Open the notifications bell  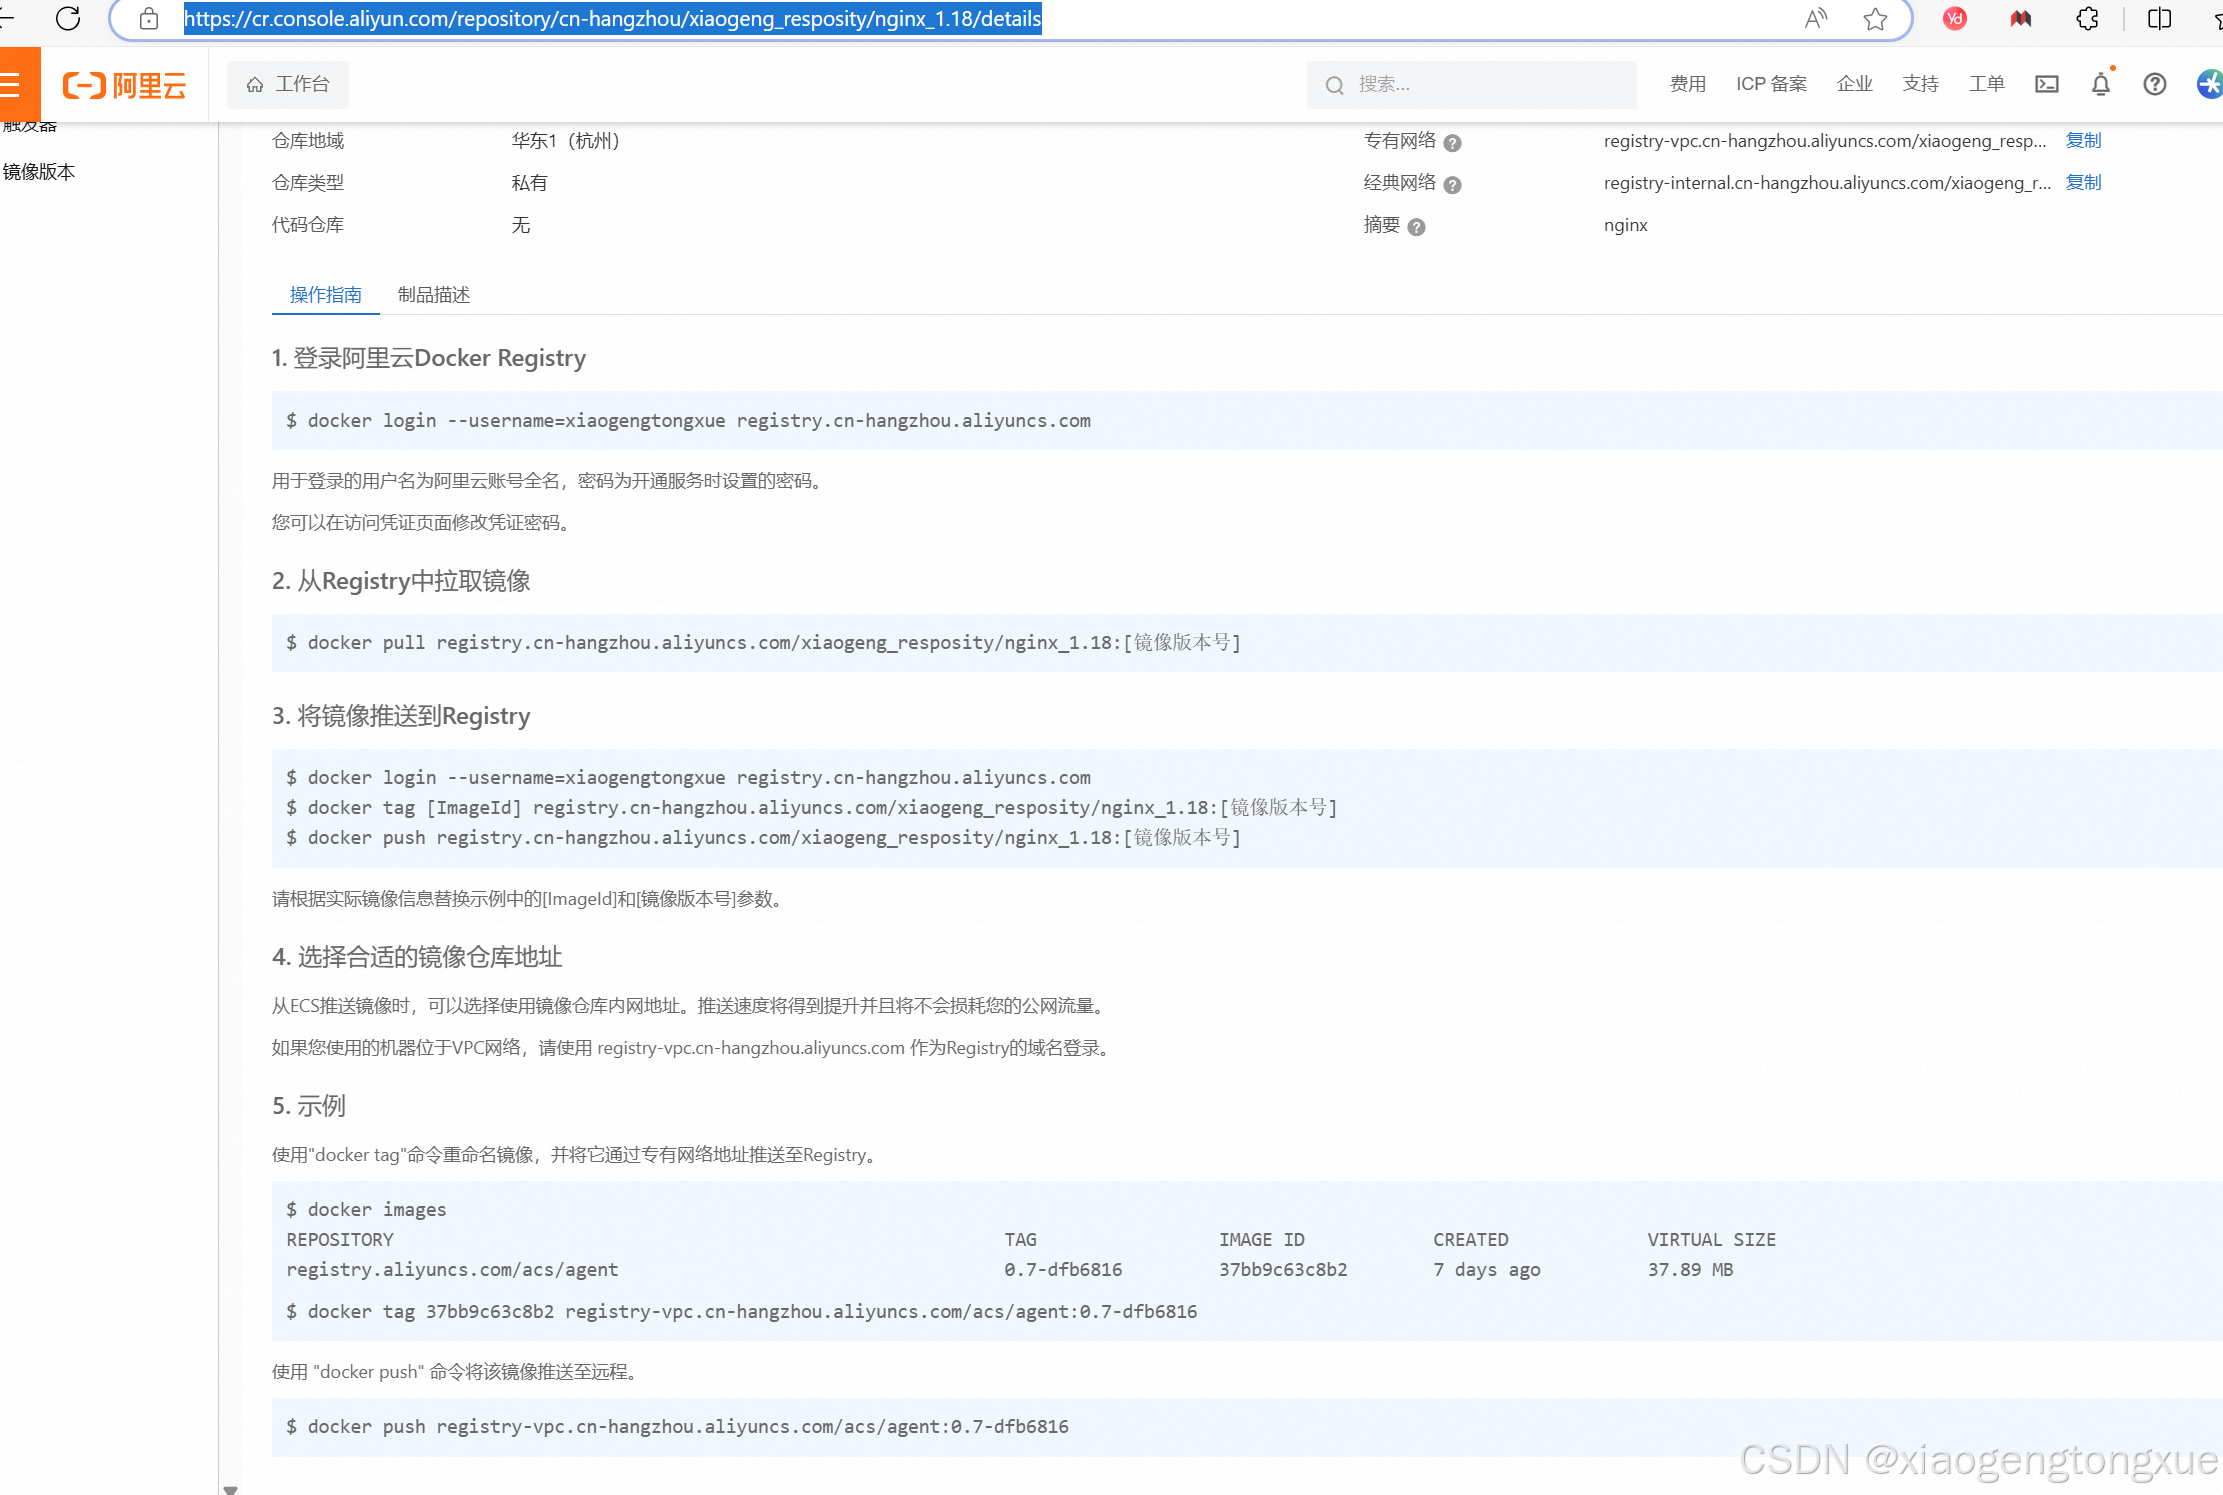(2100, 85)
